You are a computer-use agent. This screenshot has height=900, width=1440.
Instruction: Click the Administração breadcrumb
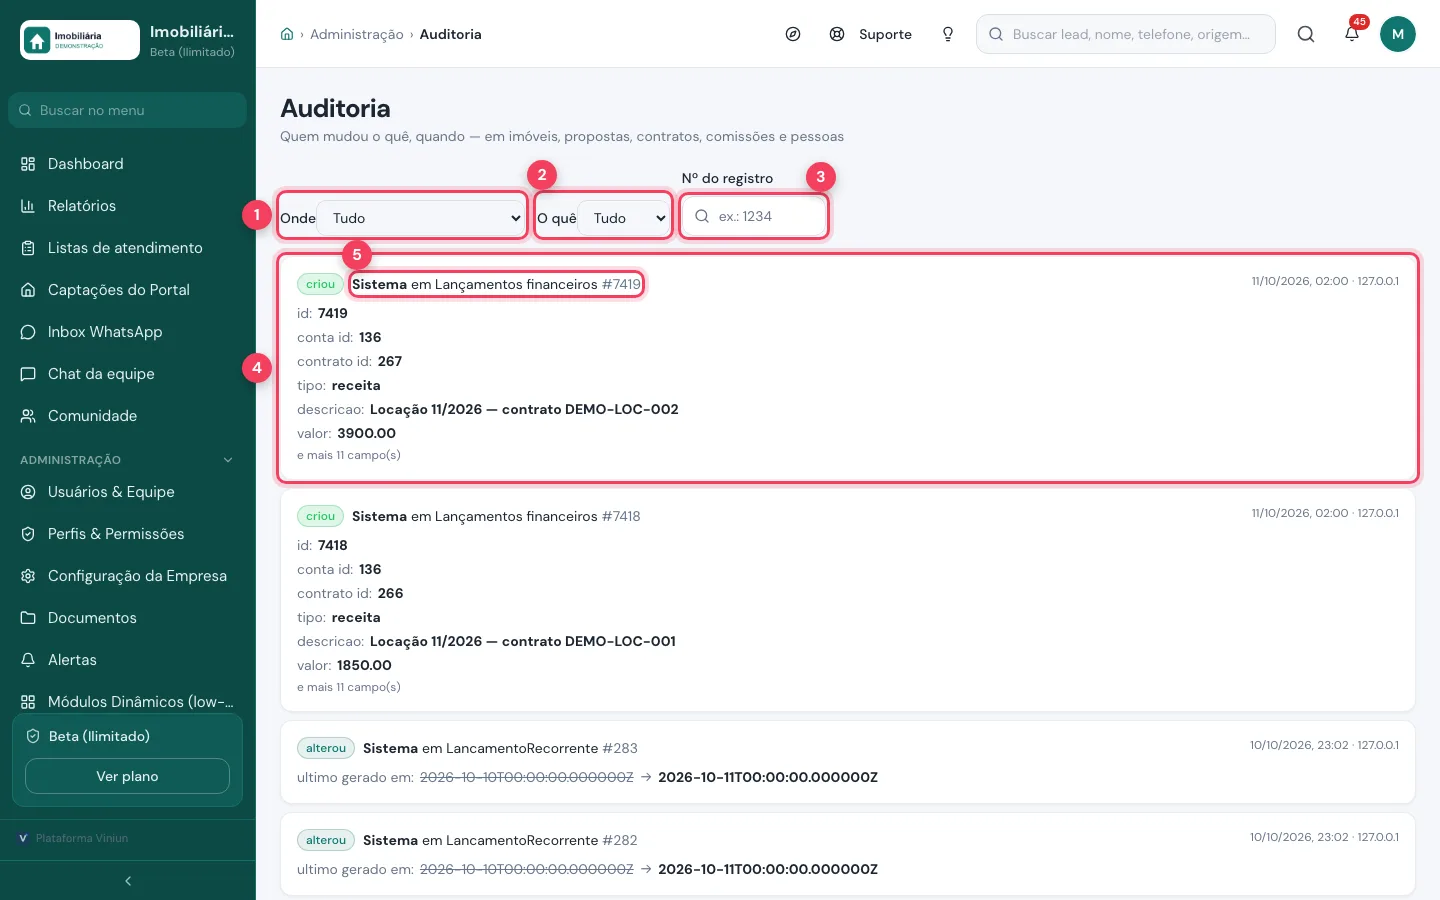[357, 34]
